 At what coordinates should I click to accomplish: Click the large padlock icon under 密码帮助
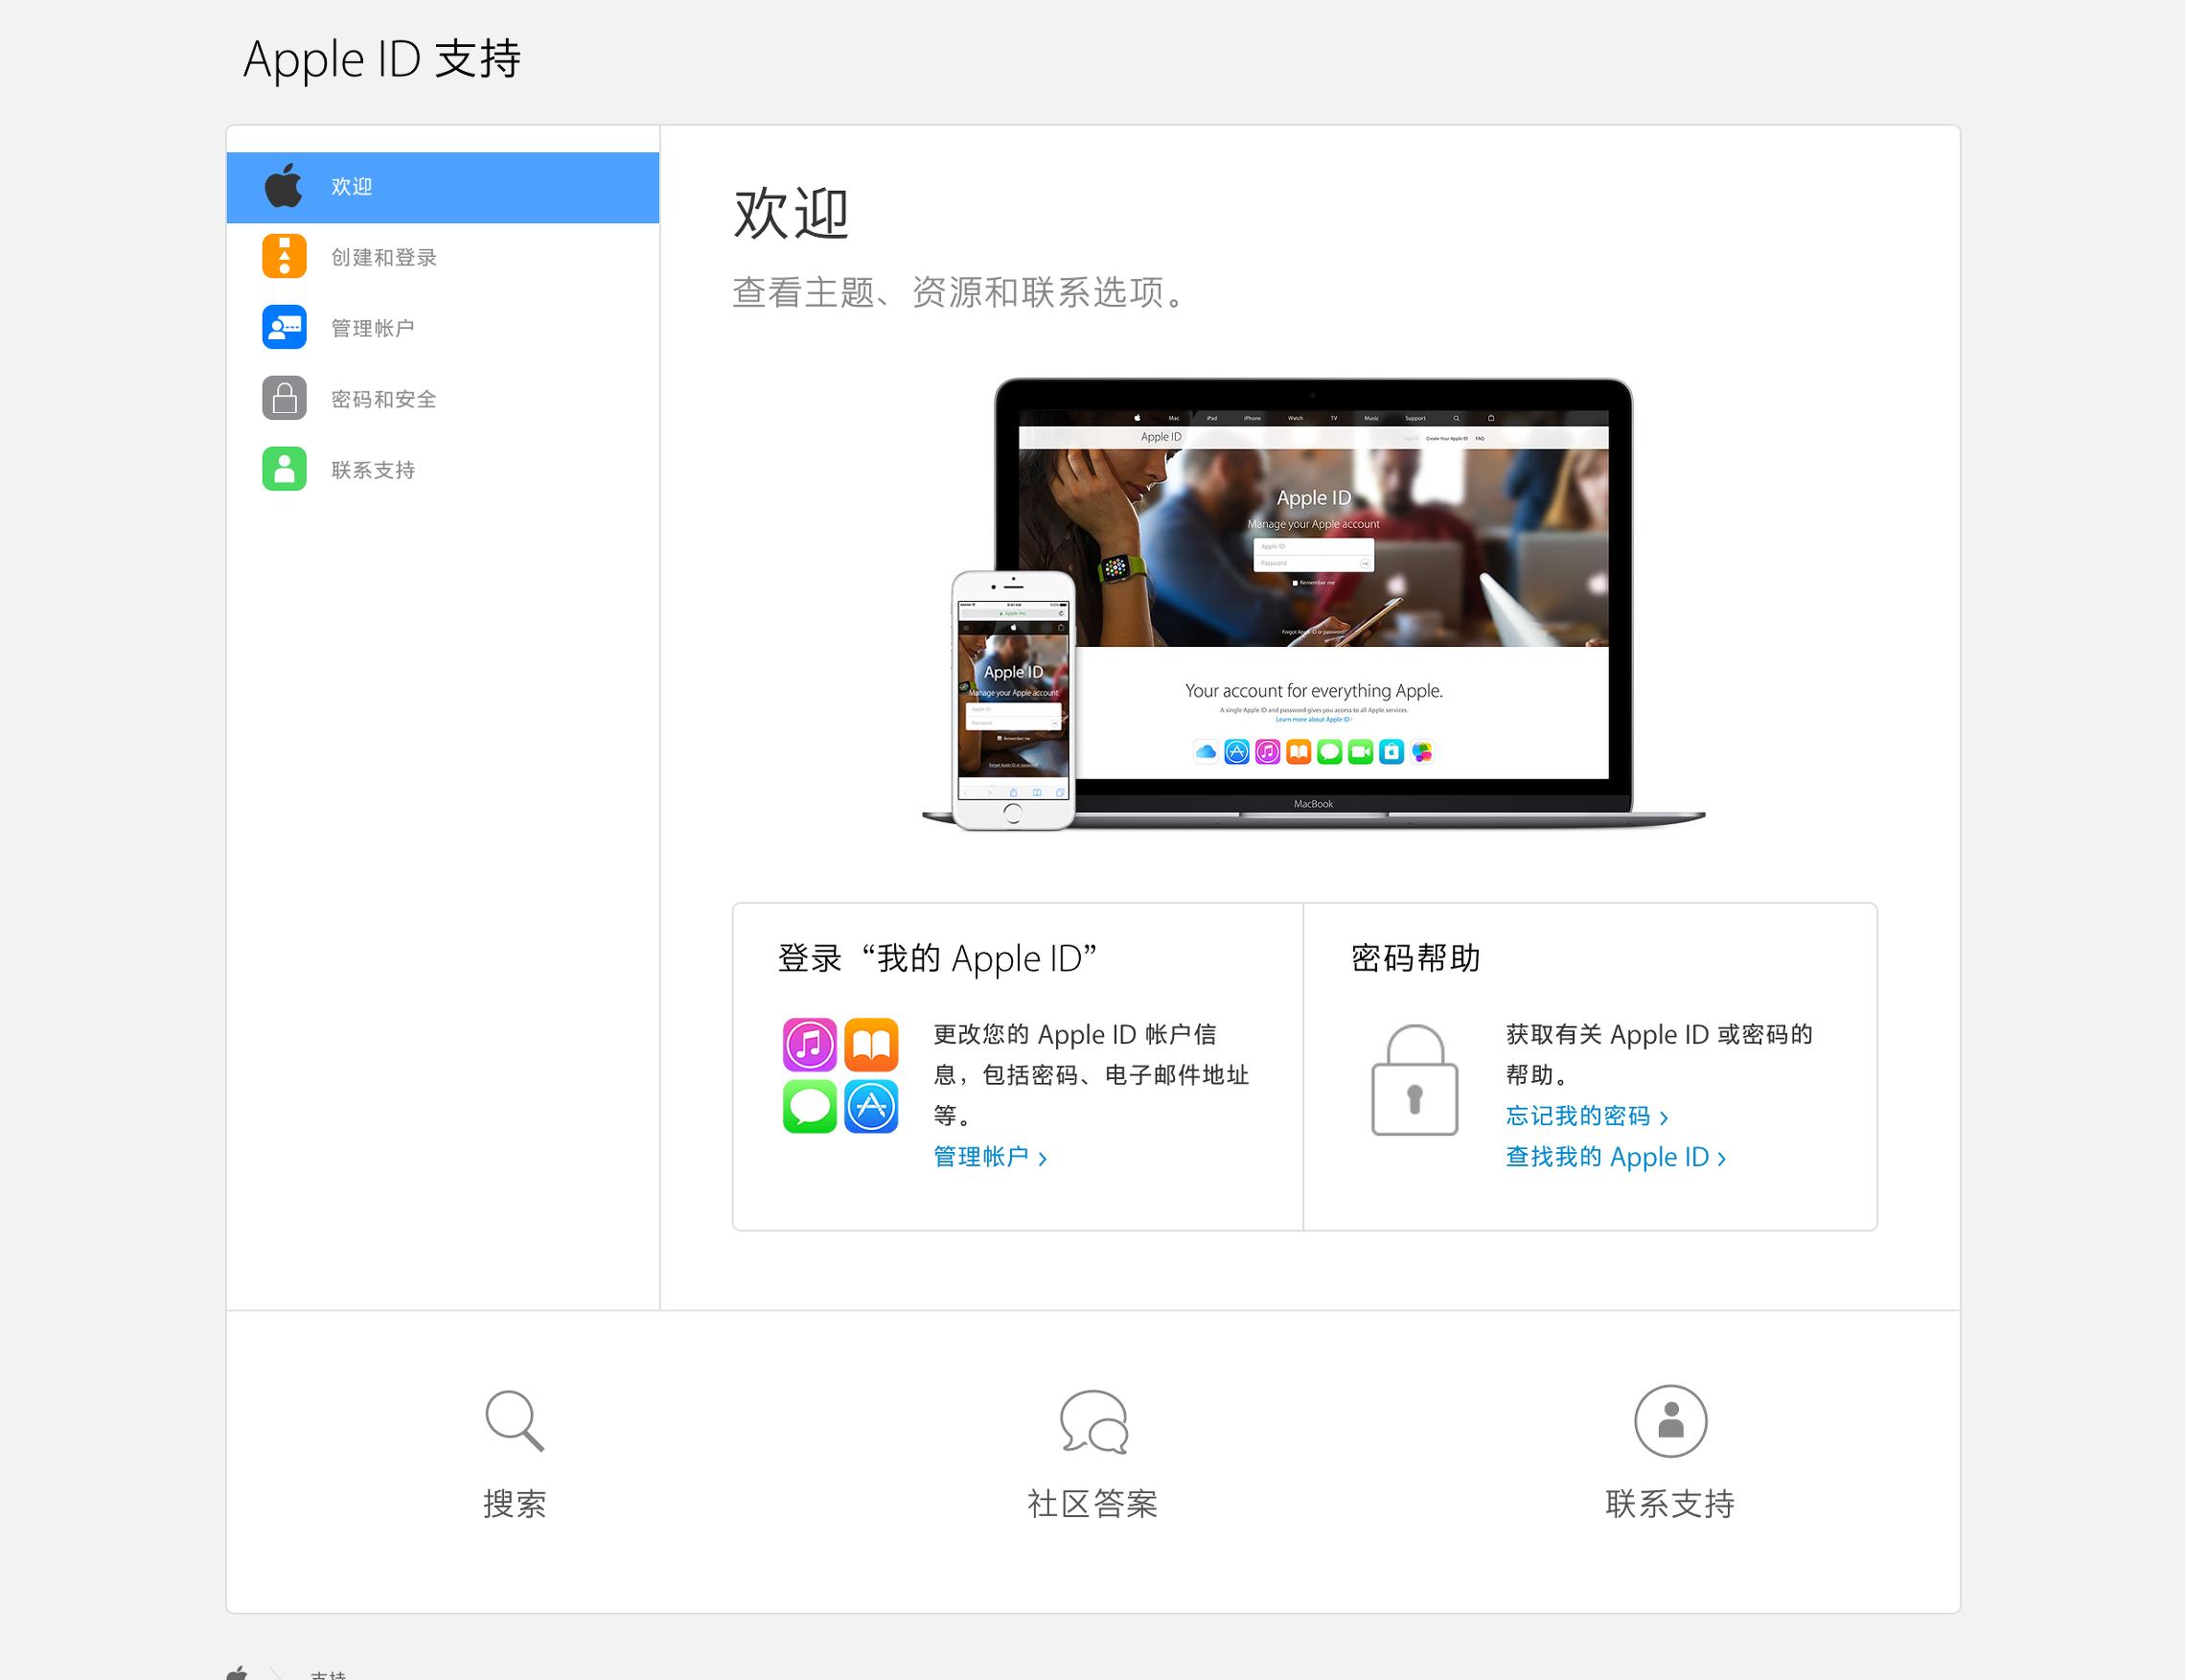point(1414,1085)
